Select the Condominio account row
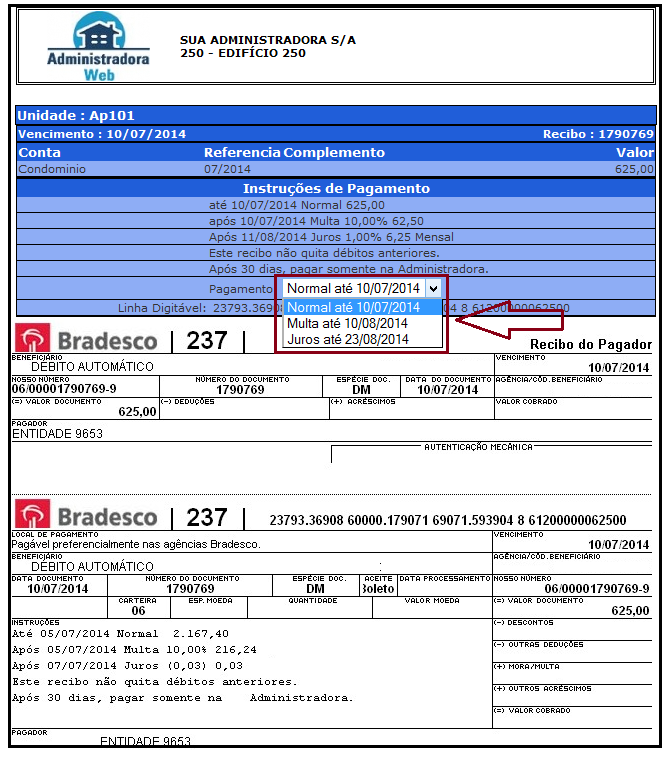This screenshot has width=663, height=758. [x=52, y=169]
